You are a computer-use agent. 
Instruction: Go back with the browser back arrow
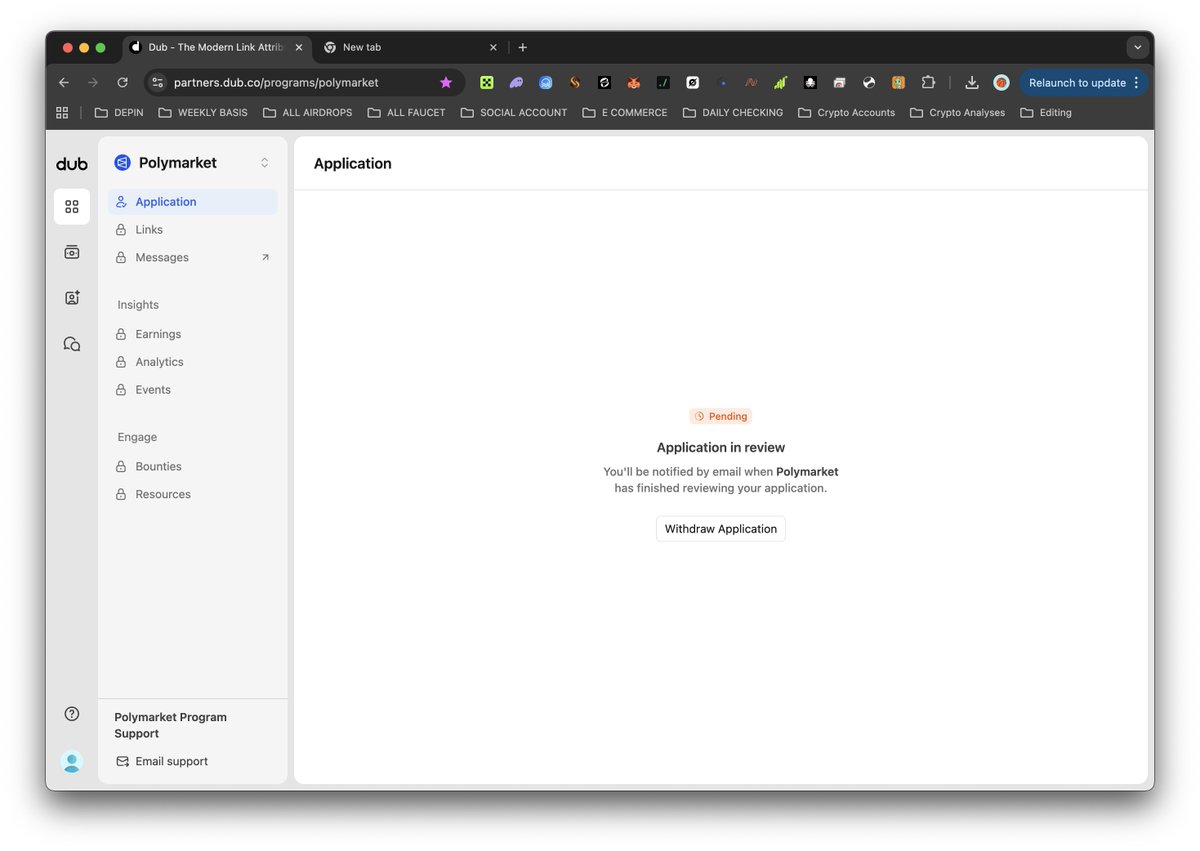(x=64, y=83)
